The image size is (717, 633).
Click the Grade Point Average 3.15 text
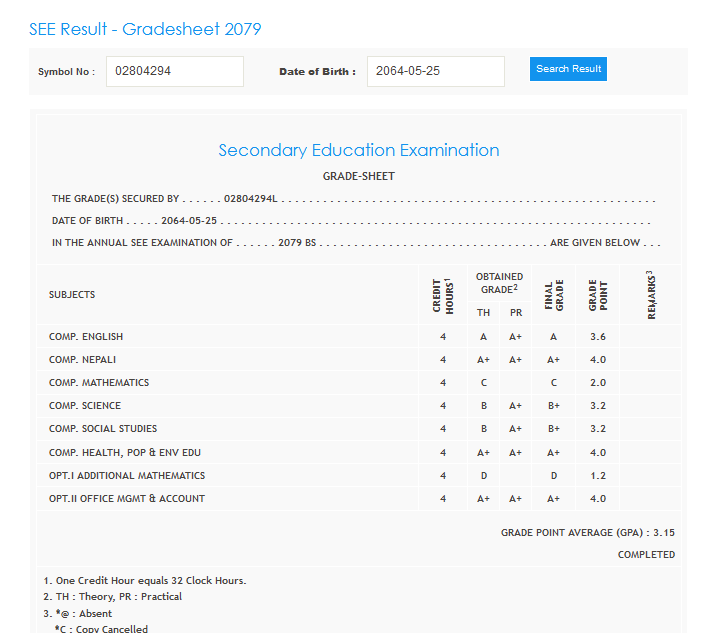click(x=587, y=533)
